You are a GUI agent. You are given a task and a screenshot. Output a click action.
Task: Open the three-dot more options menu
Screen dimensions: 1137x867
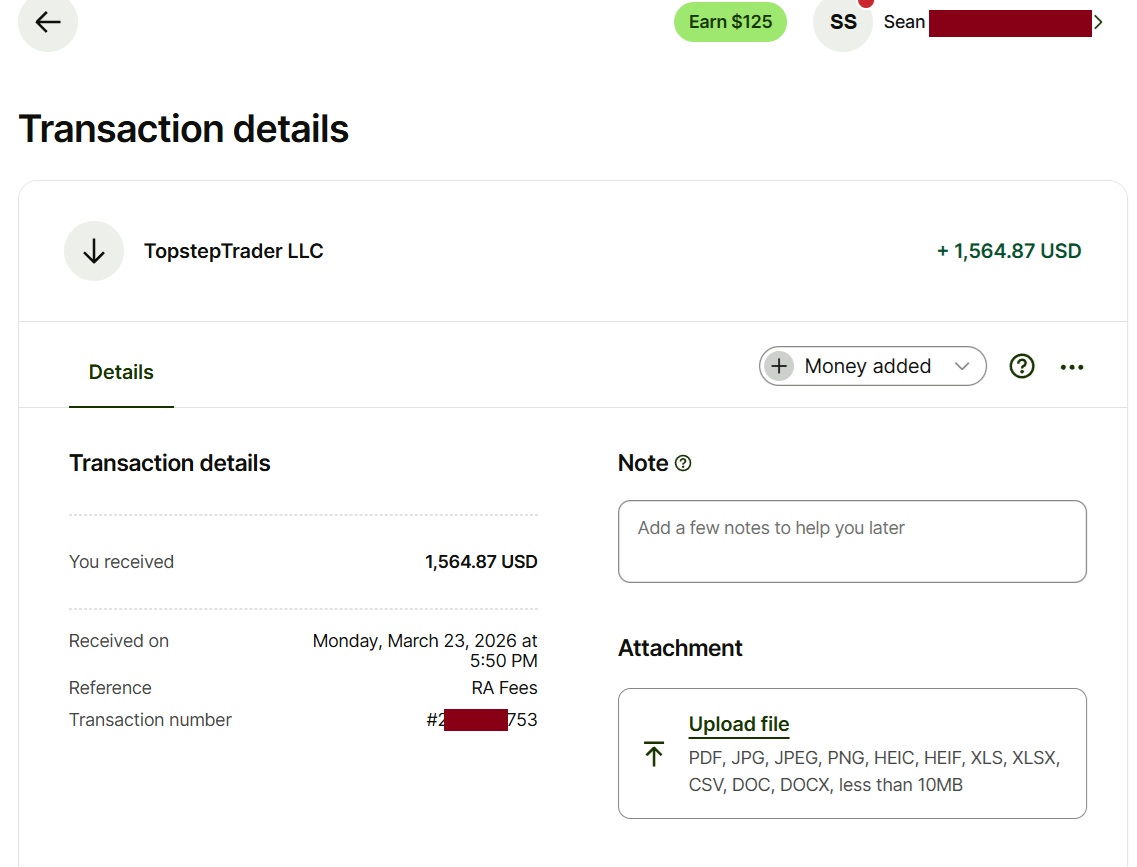tap(1072, 368)
